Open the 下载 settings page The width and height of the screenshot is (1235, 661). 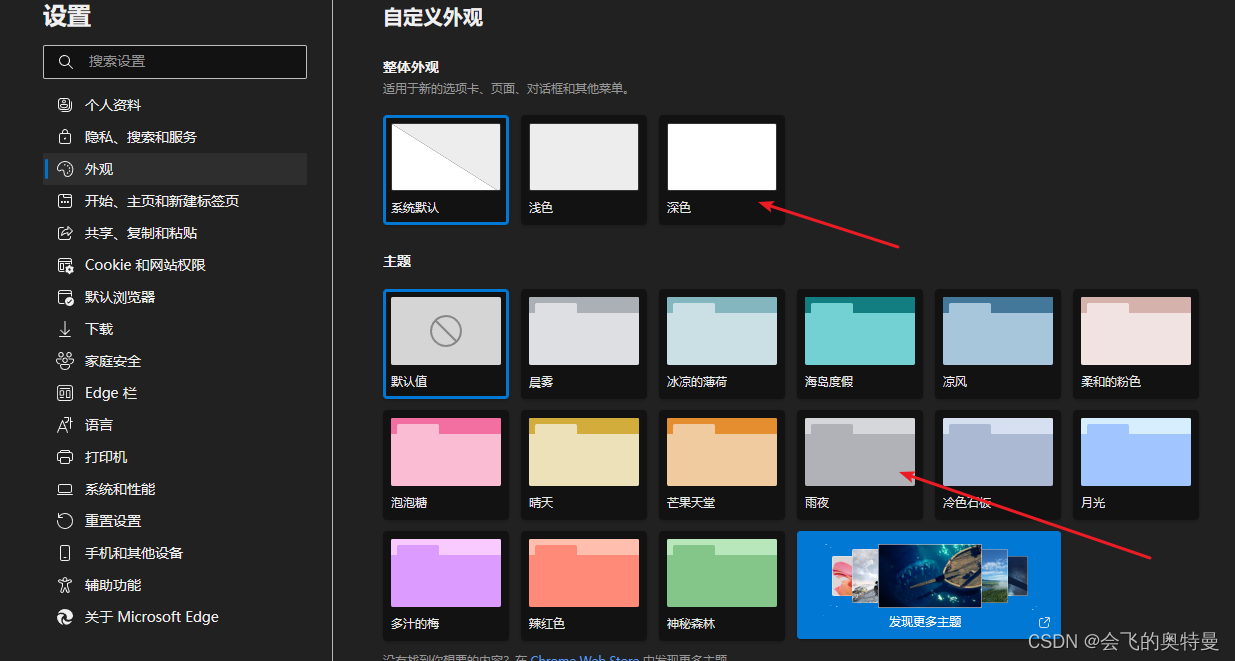click(175, 329)
